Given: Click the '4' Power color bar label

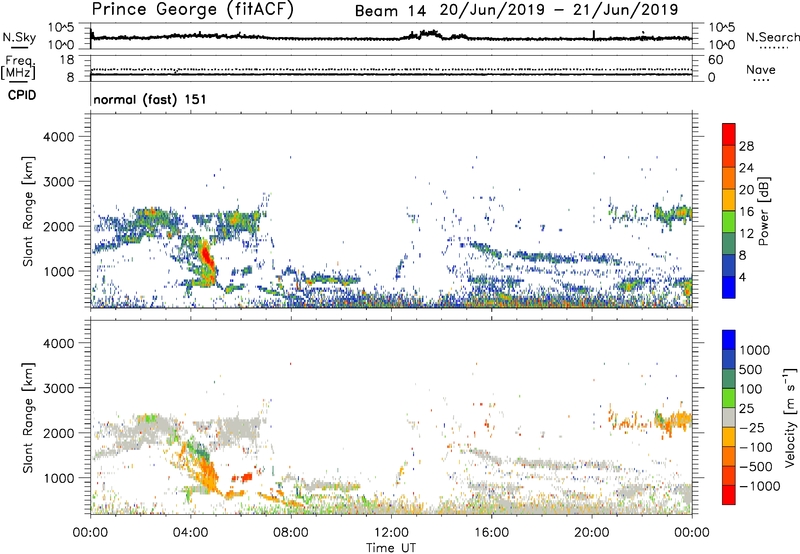Looking at the screenshot, I should click(x=743, y=277).
